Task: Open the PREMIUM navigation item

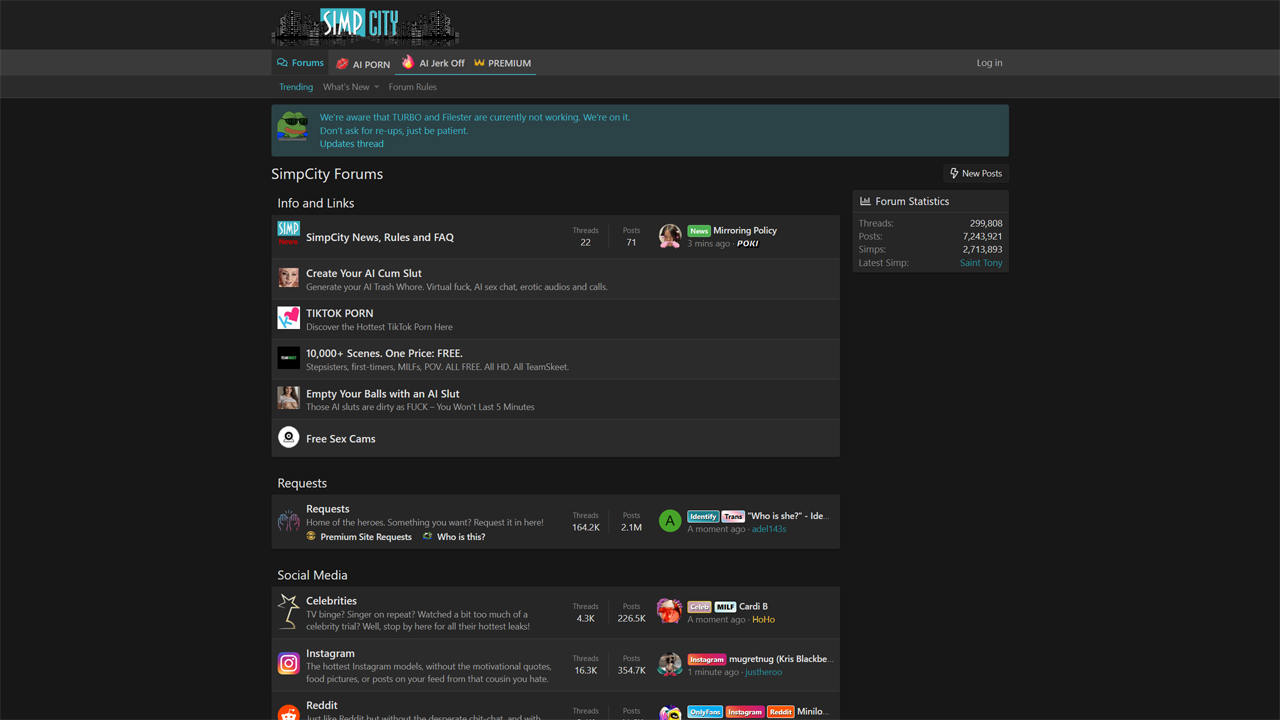Action: click(x=503, y=63)
